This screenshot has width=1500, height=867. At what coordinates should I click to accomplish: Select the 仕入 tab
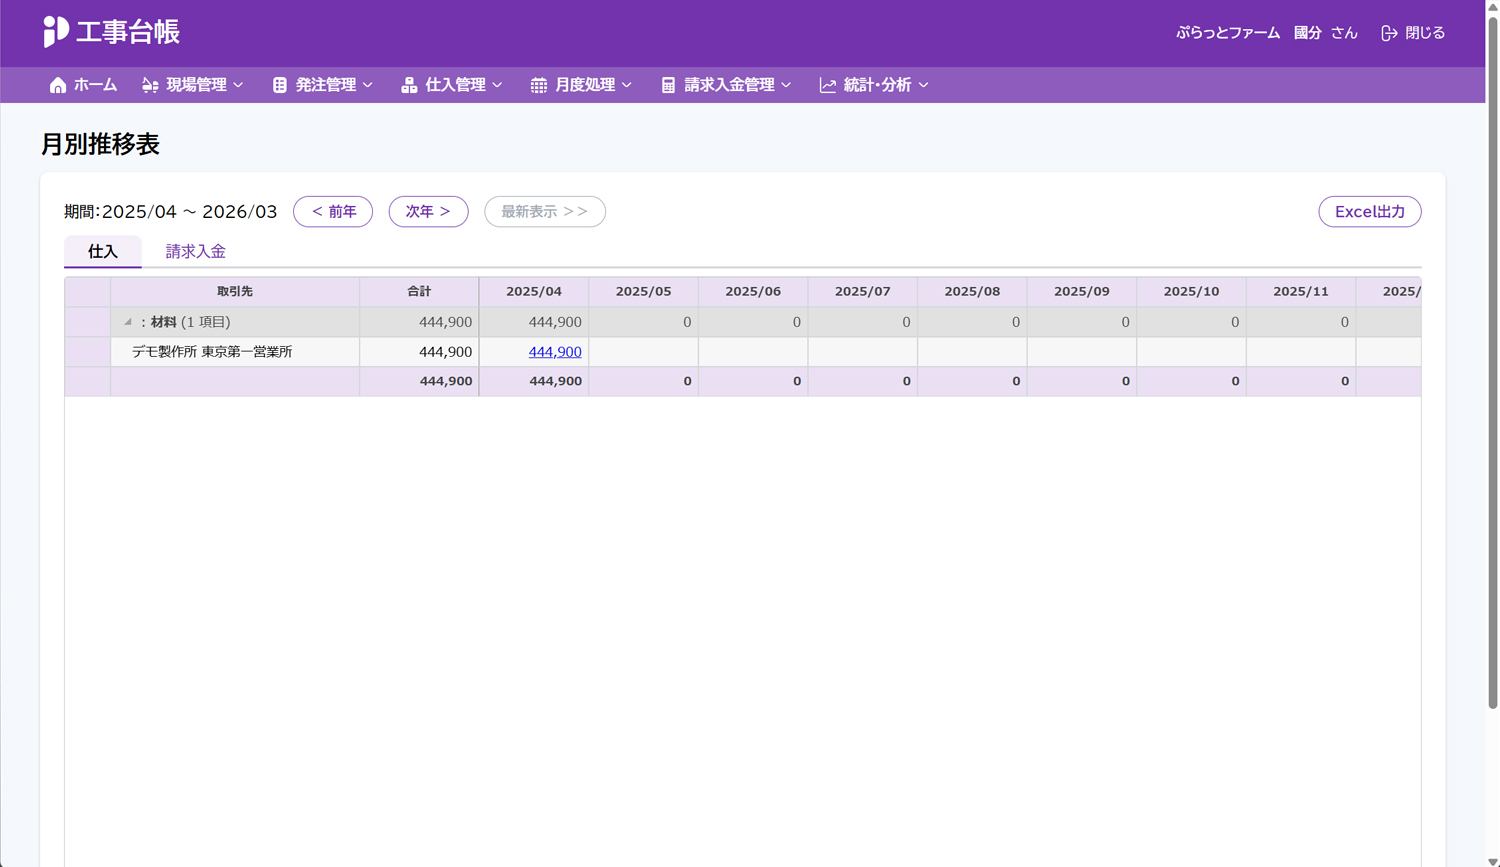[x=103, y=252]
